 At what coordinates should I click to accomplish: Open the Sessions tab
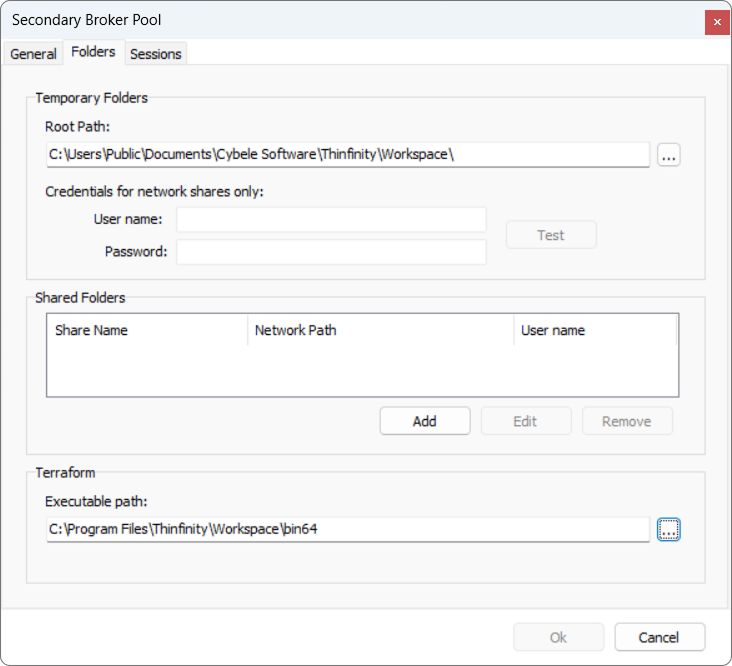[155, 54]
